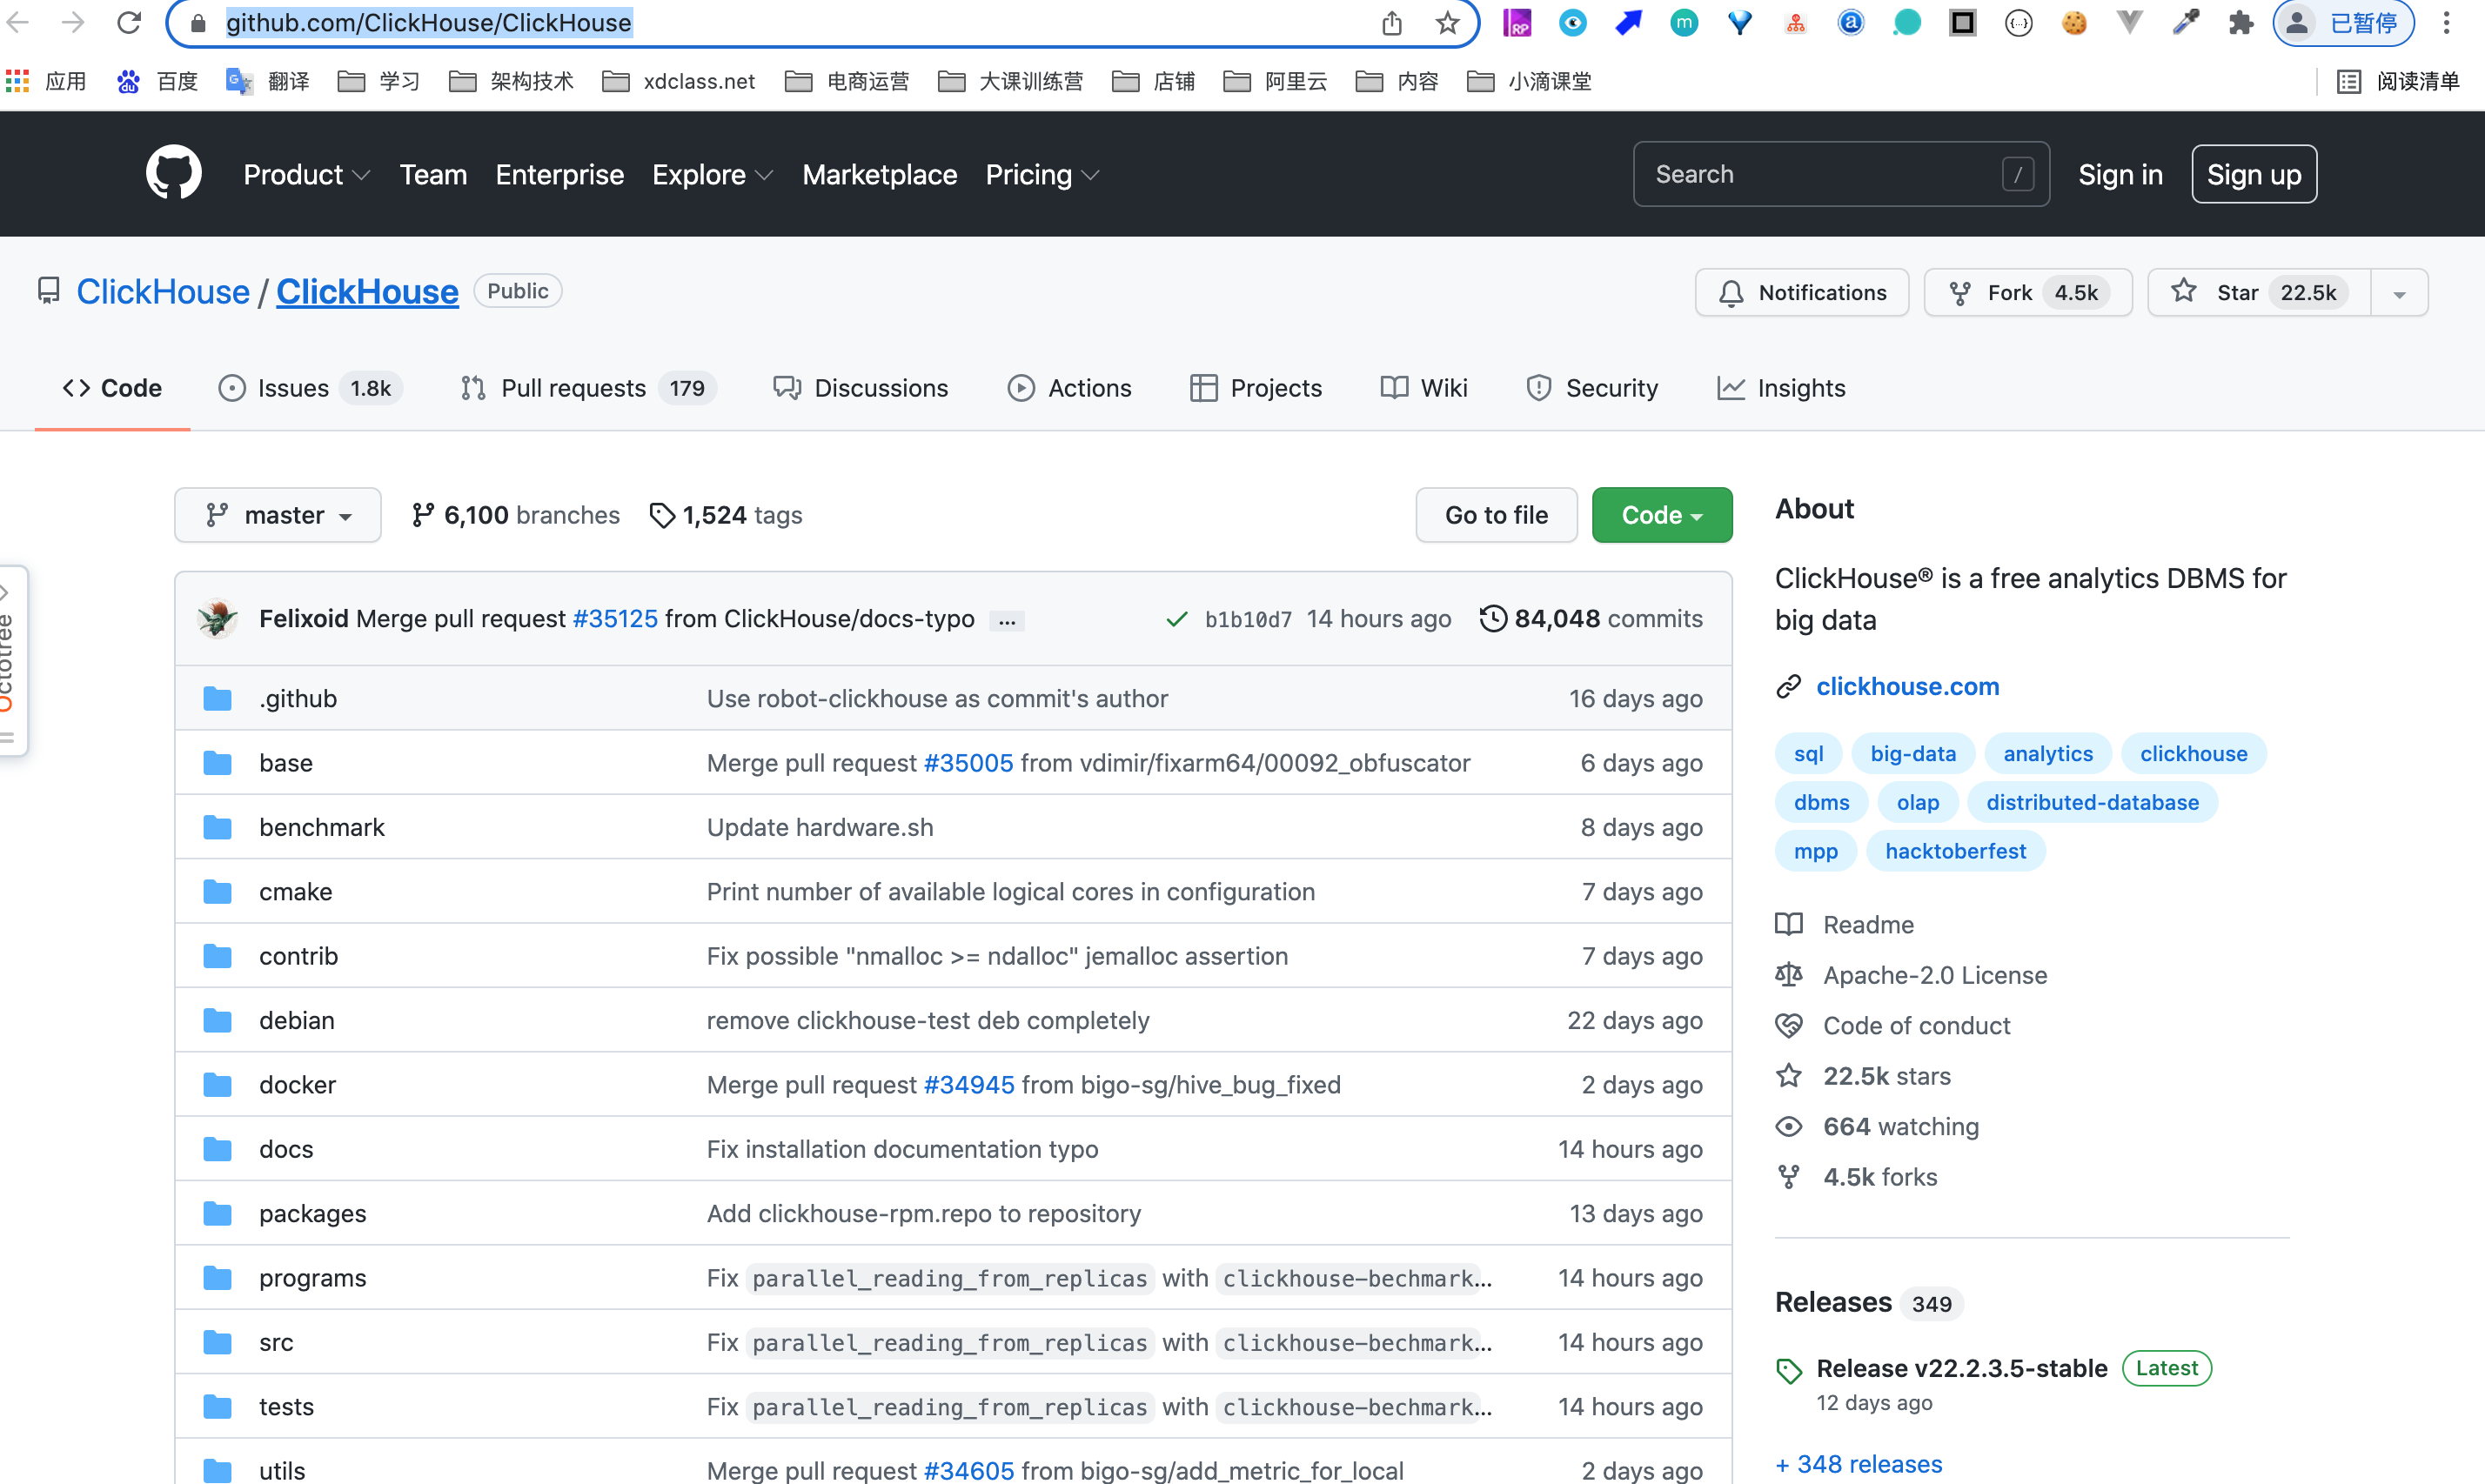Click the share icon in address bar
The image size is (2485, 1484).
tap(1391, 22)
